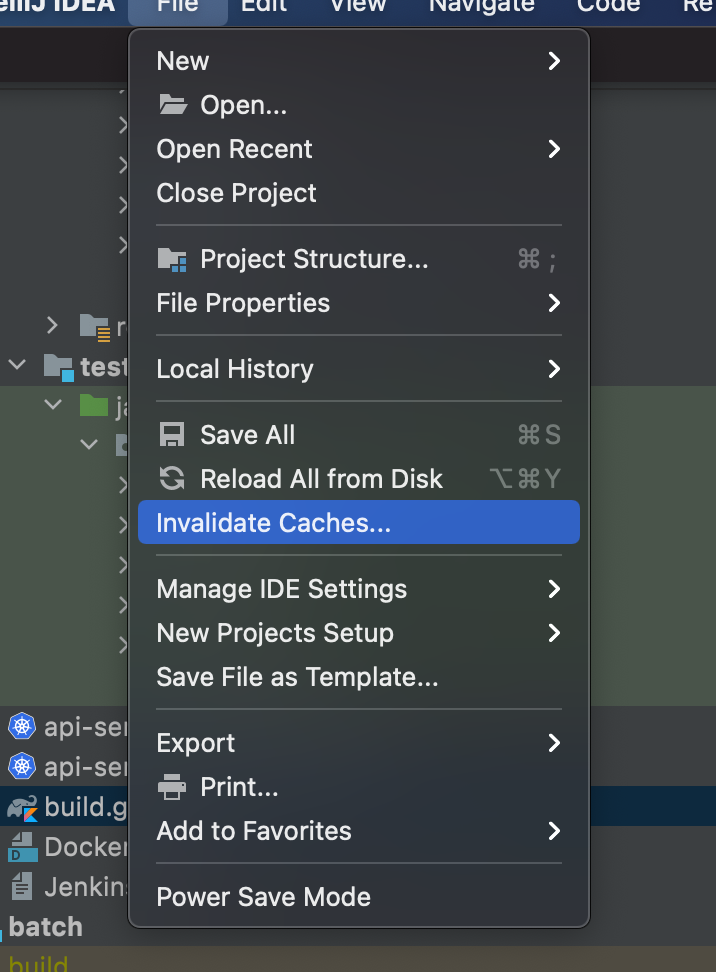The image size is (716, 972).
Task: Open the Navigate menu
Action: [482, 7]
